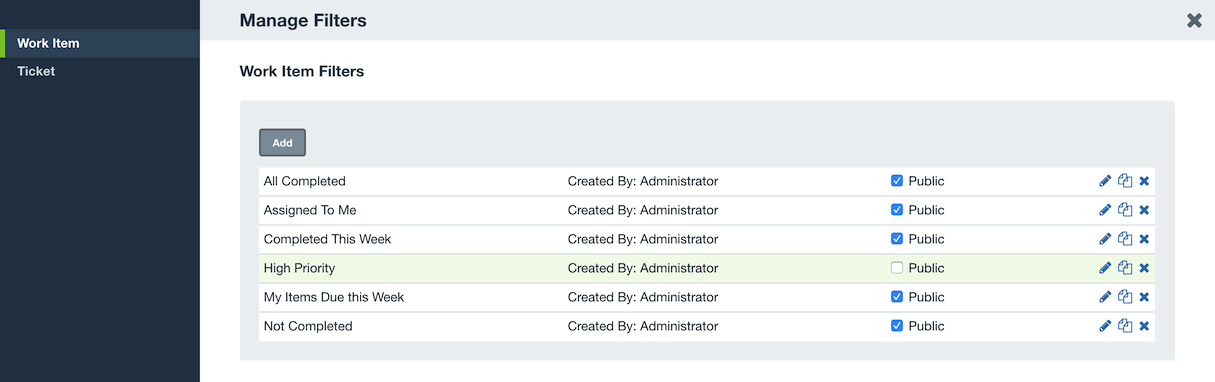
Task: Enable Public checkbox for High Priority
Action: pyautogui.click(x=897, y=268)
